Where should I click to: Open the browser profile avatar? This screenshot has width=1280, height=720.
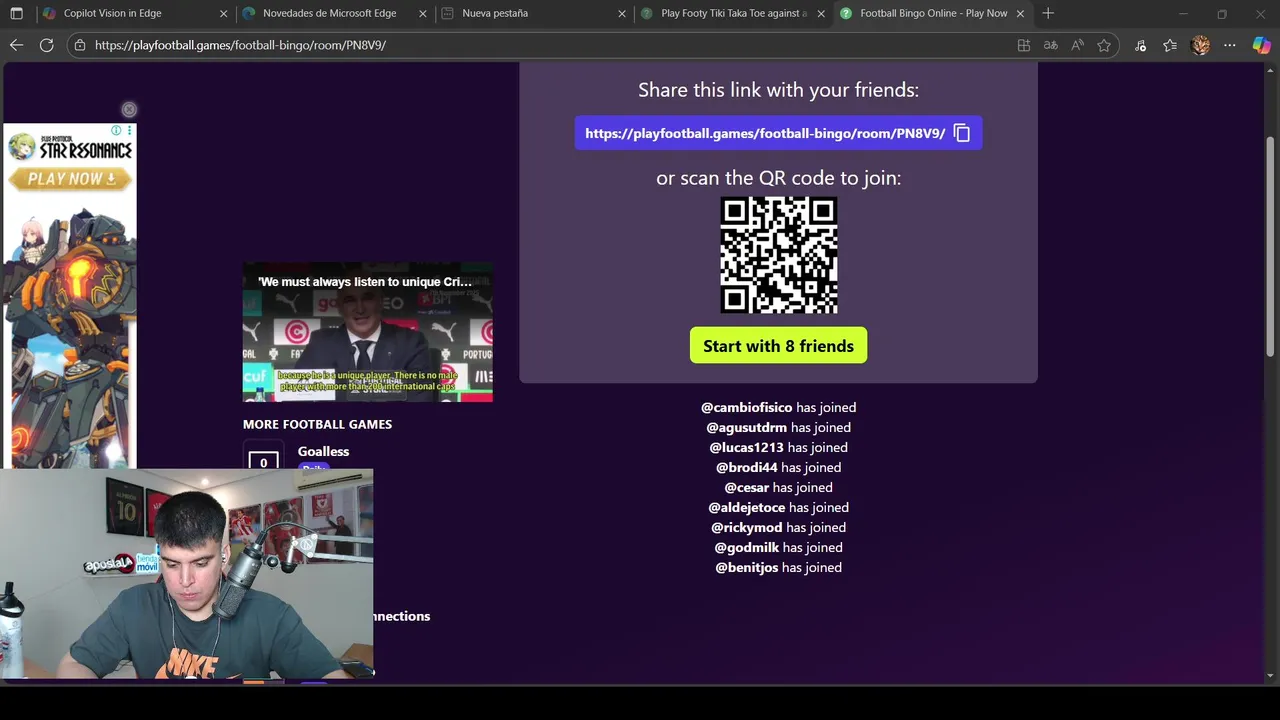click(1201, 45)
